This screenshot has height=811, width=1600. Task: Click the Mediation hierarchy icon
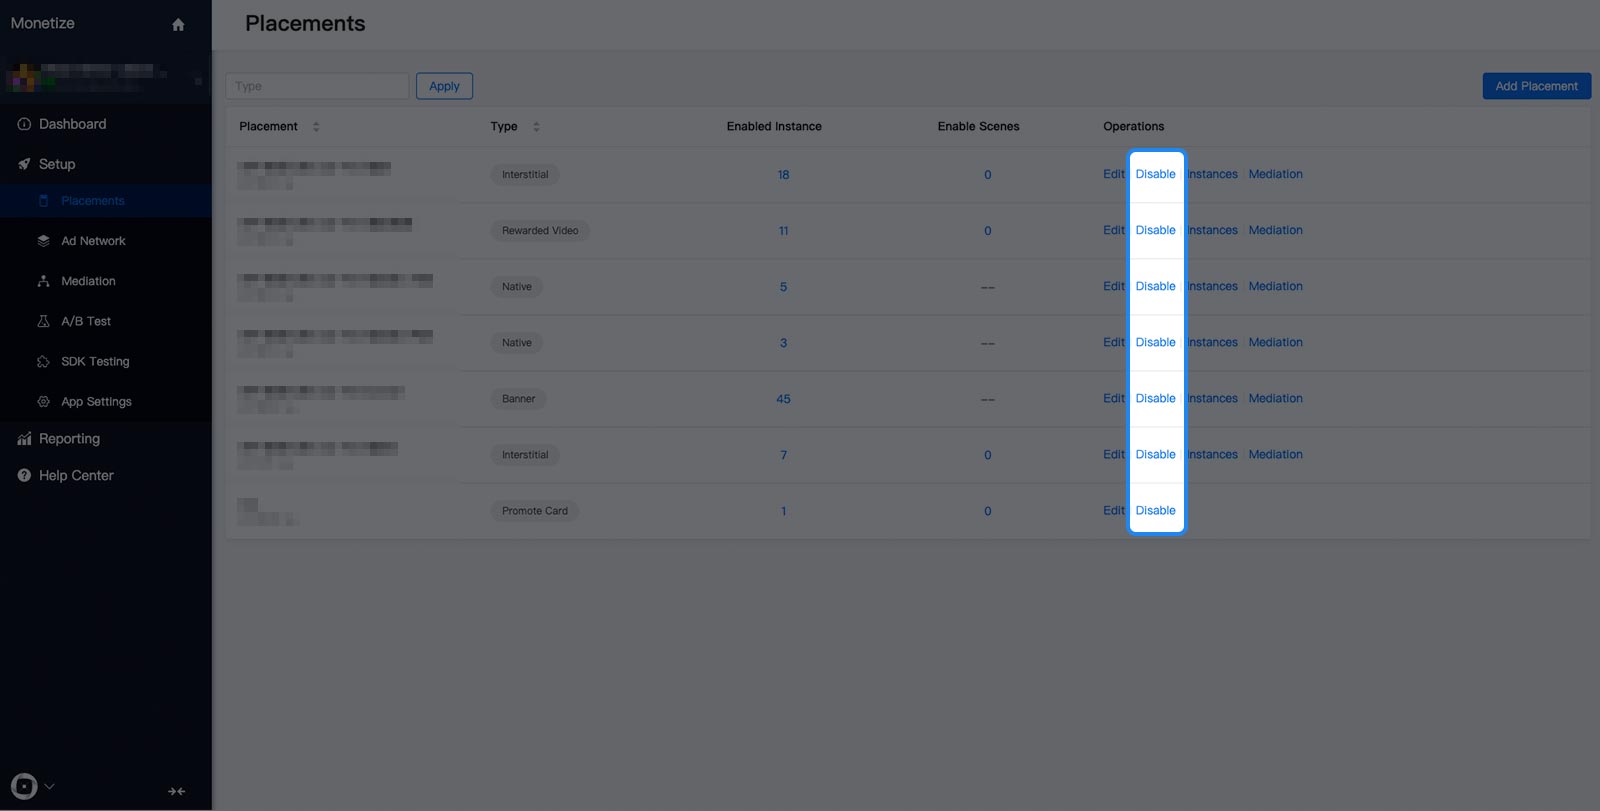pyautogui.click(x=43, y=281)
